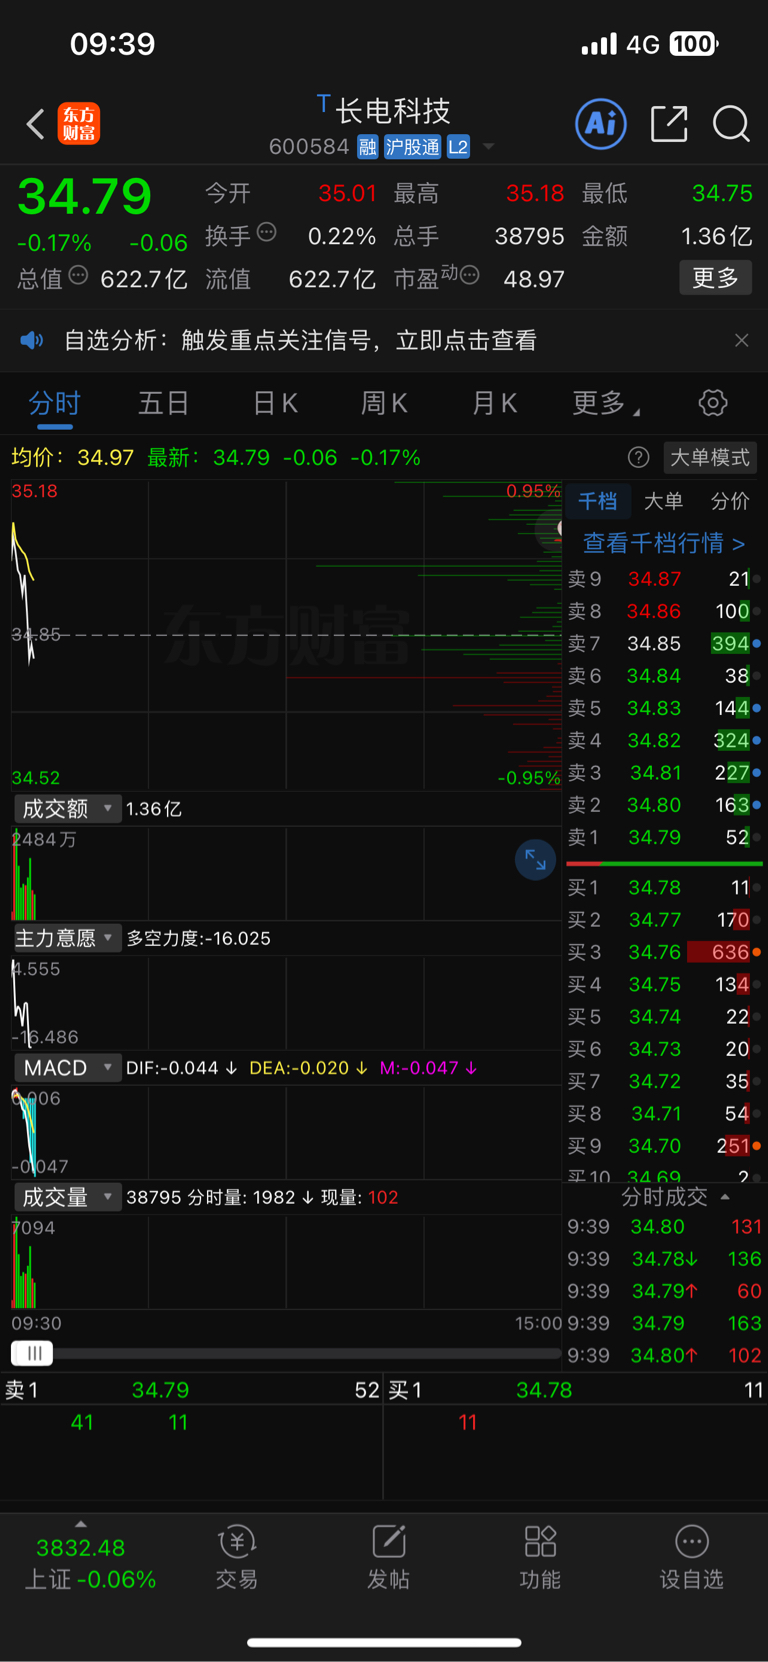Tap info icon next to 换手
768x1662 pixels.
coord(267,232)
